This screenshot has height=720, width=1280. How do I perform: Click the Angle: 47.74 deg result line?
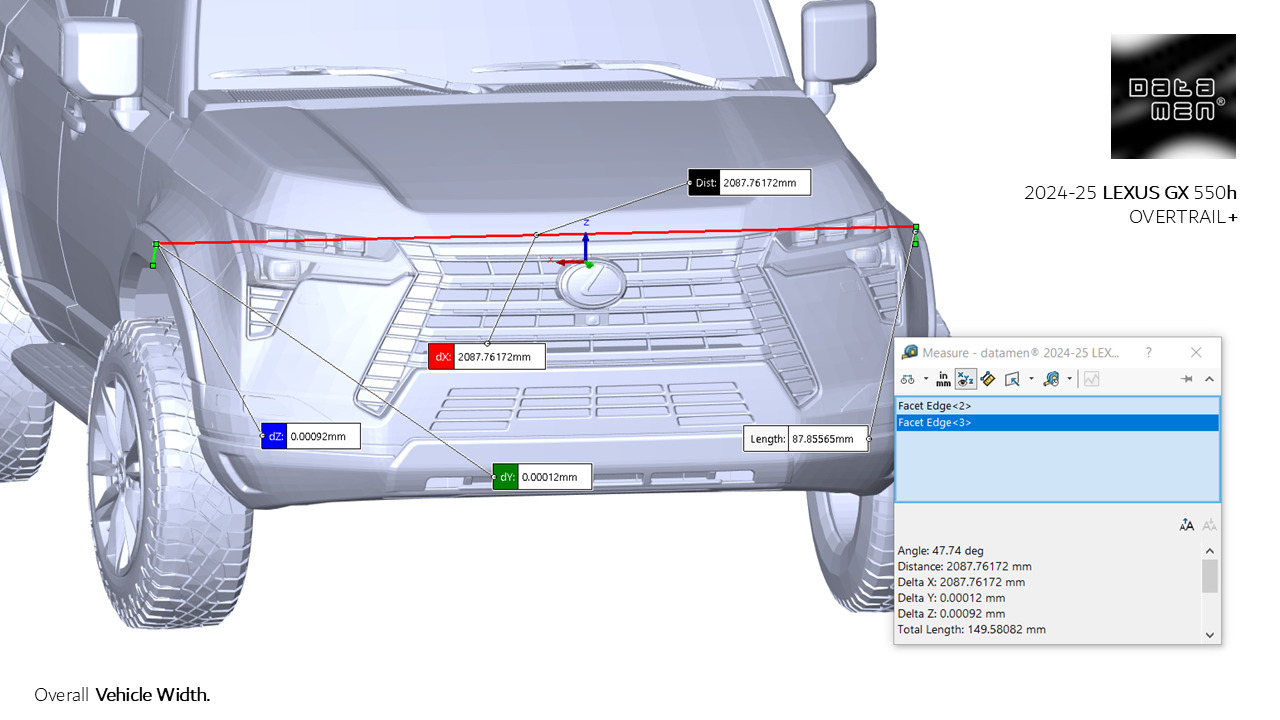[941, 551]
